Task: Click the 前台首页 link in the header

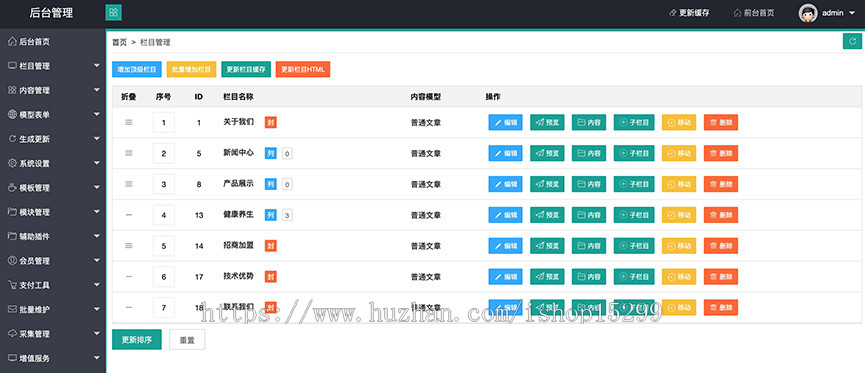Action: pos(754,13)
